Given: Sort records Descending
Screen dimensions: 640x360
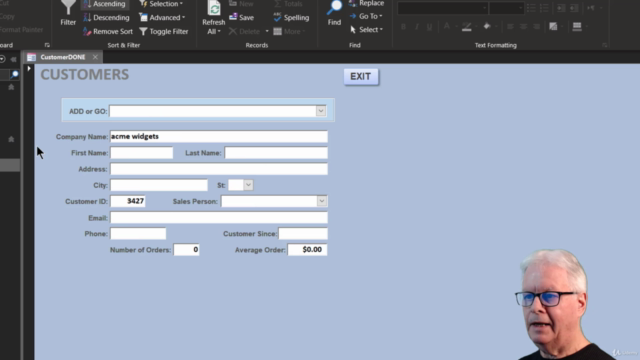Looking at the screenshot, I should point(106,18).
